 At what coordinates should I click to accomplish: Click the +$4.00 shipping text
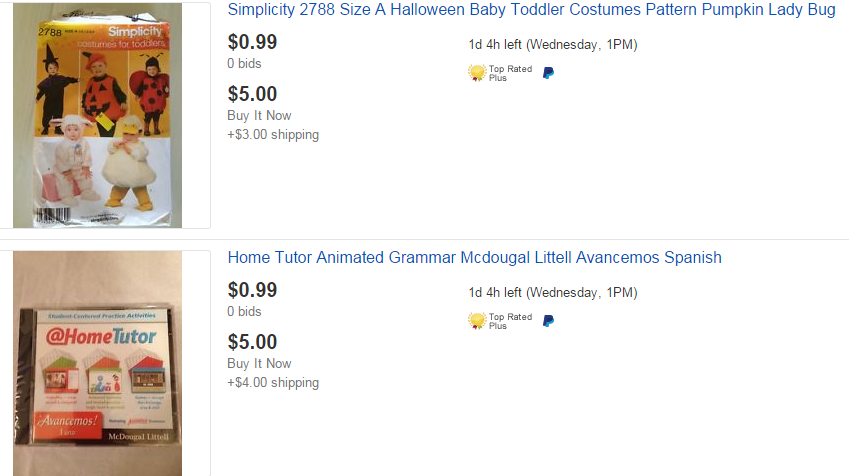[273, 383]
